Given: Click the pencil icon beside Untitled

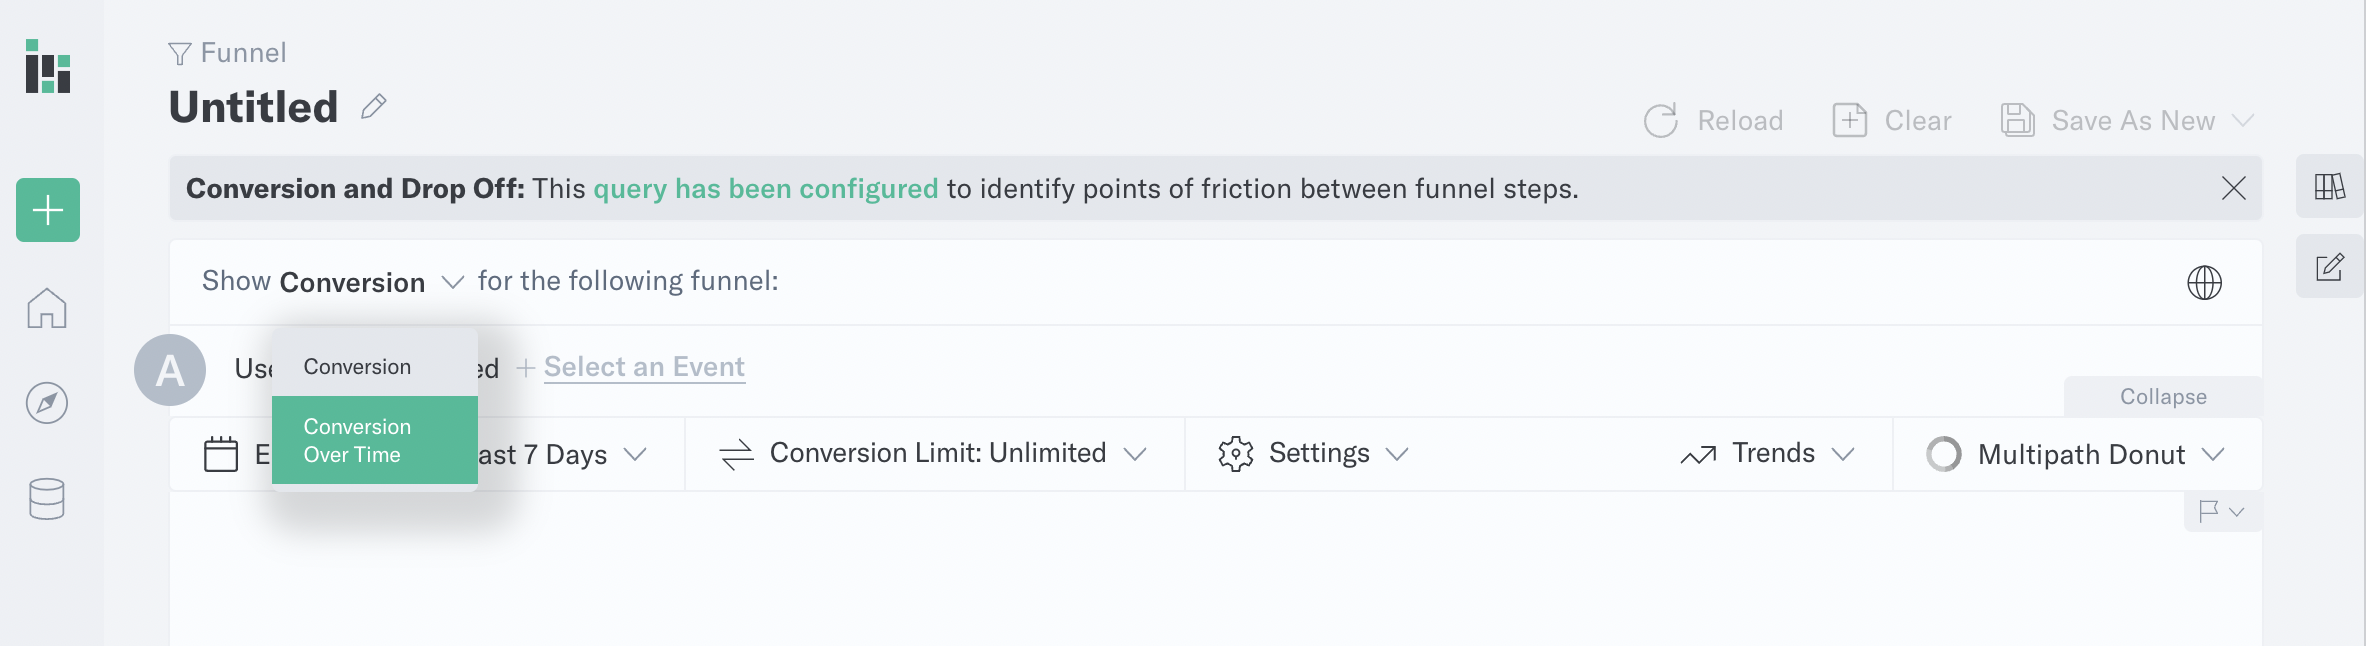Looking at the screenshot, I should (374, 106).
